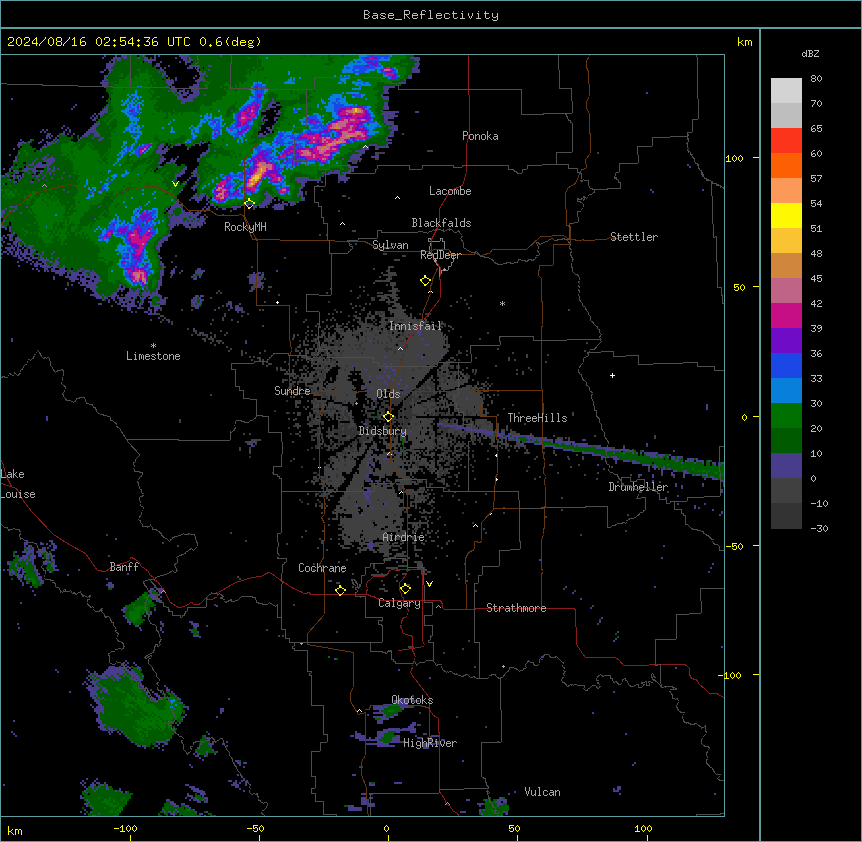The height and width of the screenshot is (842, 862).
Task: Click the Didsbury town label
Action: click(383, 431)
